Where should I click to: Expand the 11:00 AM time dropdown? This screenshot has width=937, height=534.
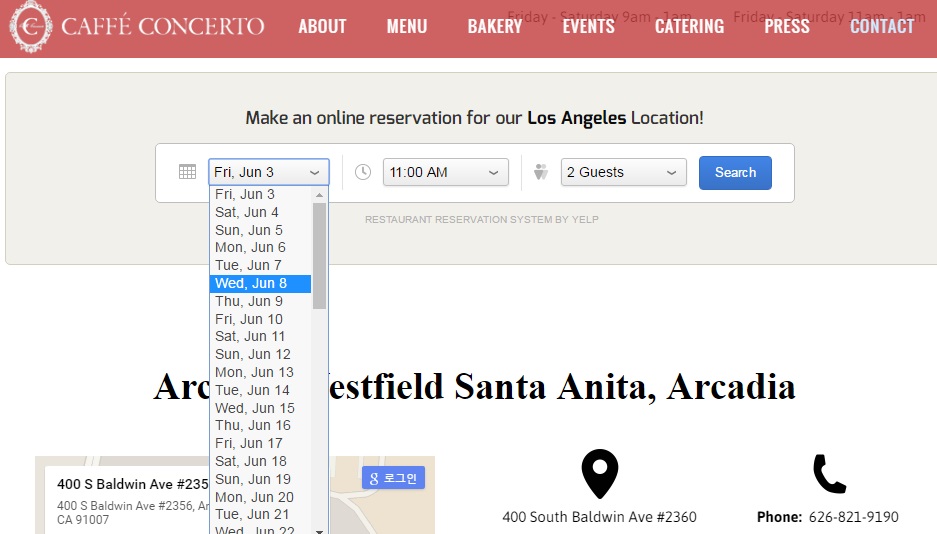[445, 172]
